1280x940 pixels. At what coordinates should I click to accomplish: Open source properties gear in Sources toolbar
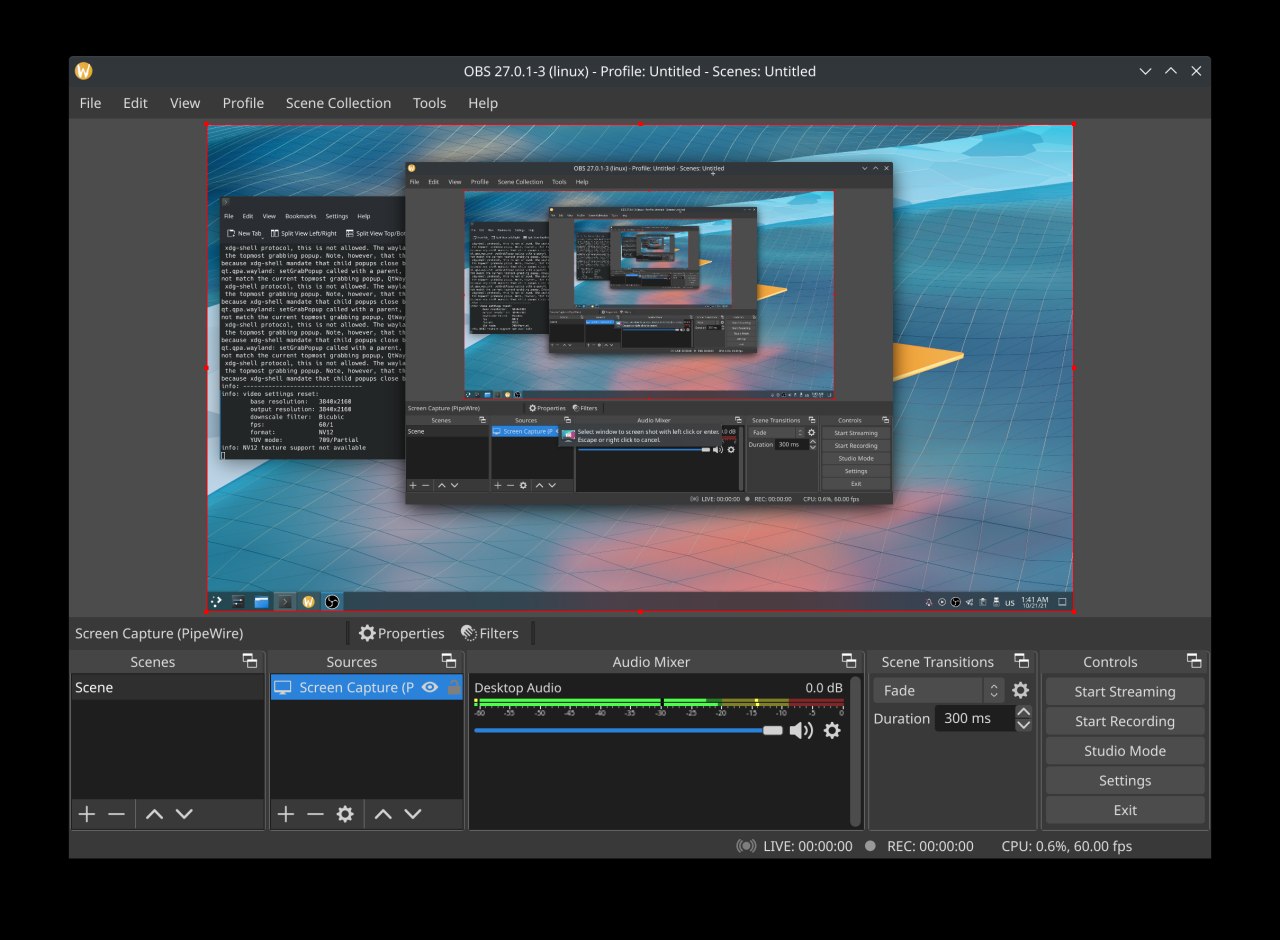(345, 814)
